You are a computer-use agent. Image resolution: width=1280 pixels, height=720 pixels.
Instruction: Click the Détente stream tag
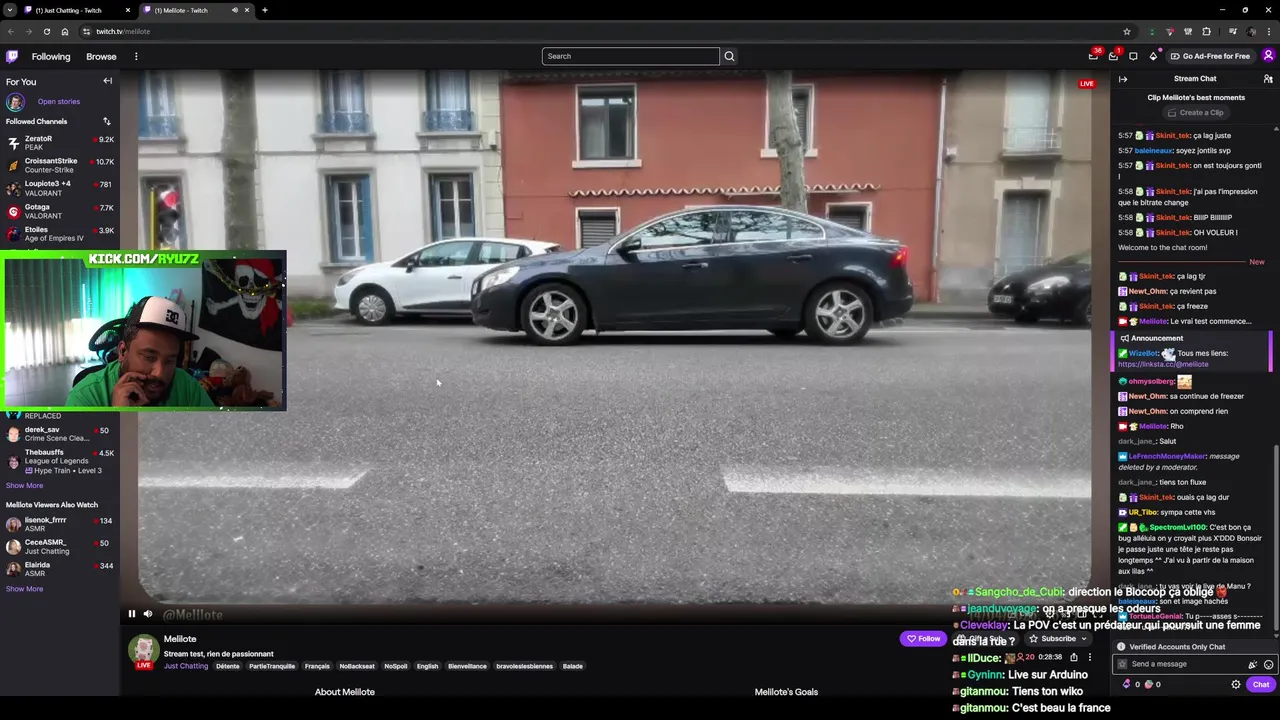point(228,666)
